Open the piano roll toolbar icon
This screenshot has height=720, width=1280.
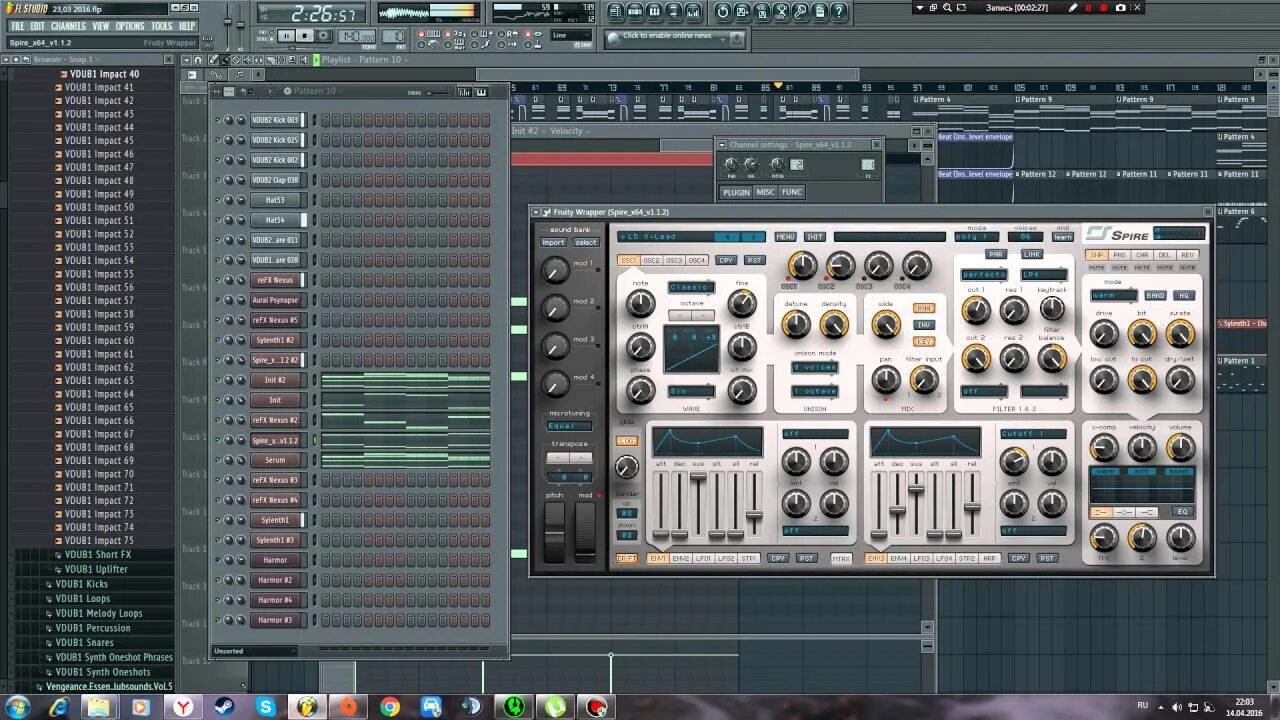(655, 12)
